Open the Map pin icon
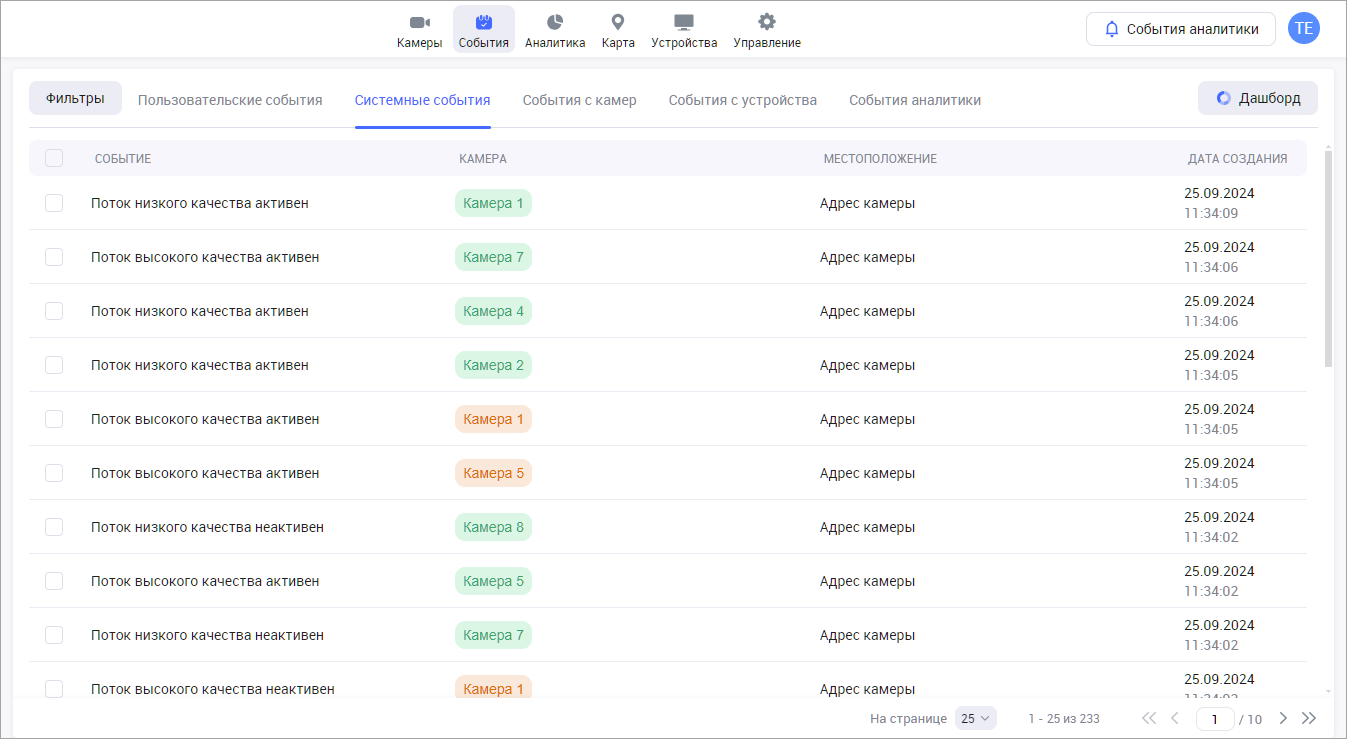The width and height of the screenshot is (1347, 739). coord(618,23)
